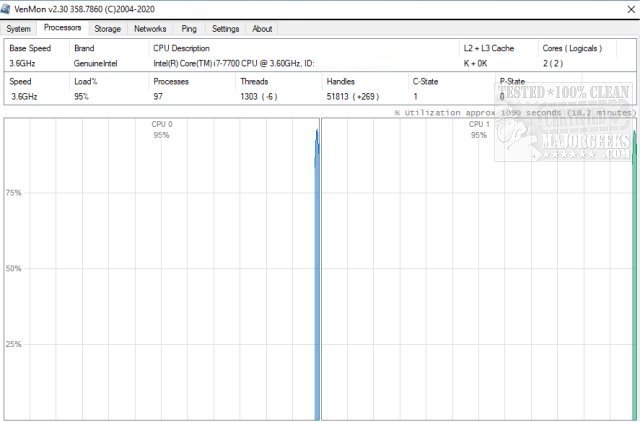Click the Threads column header

click(x=254, y=82)
